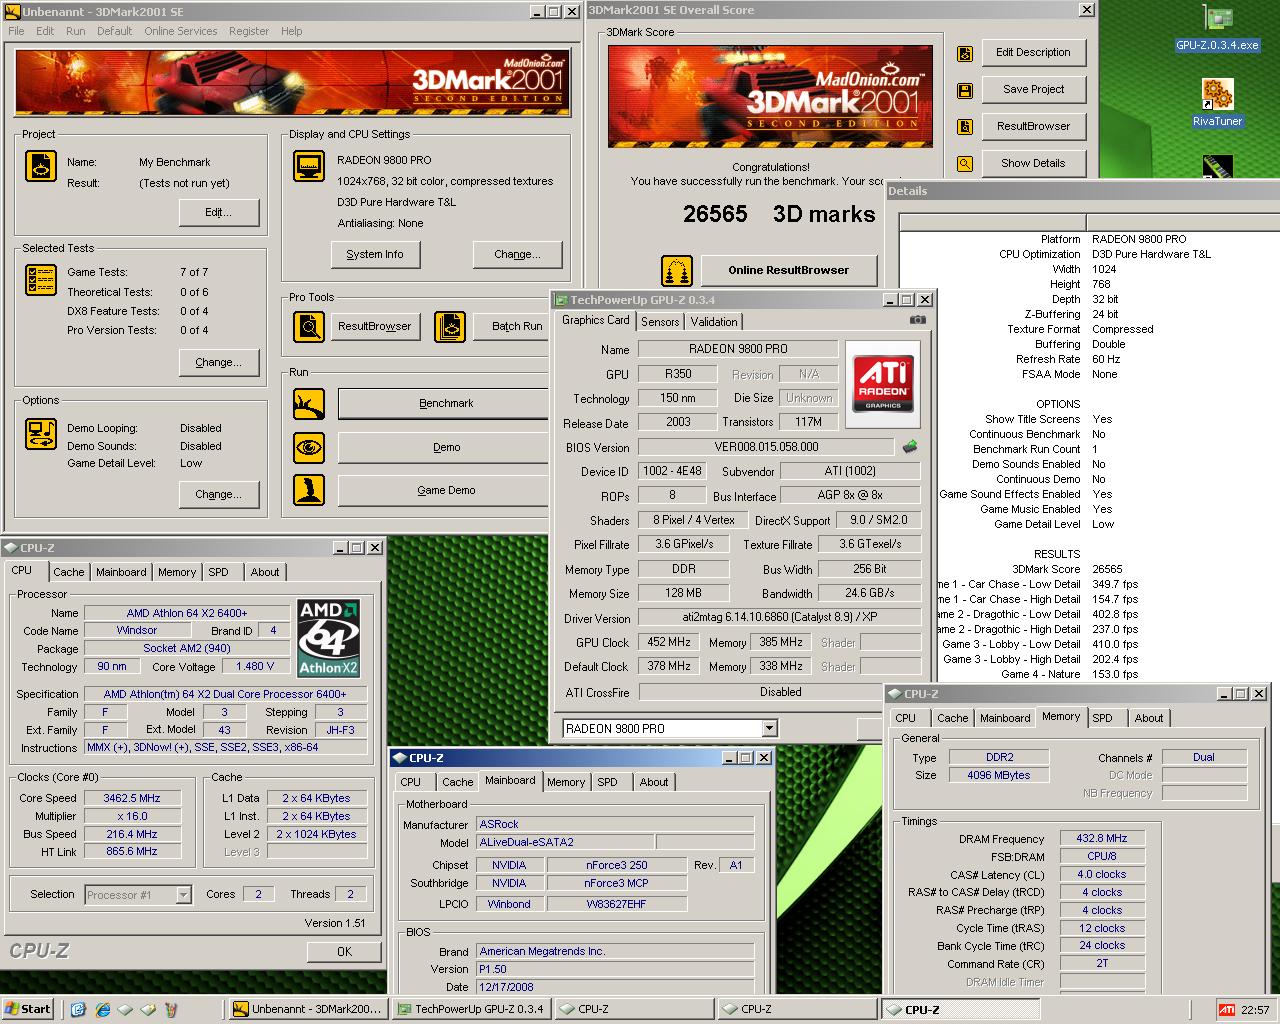1280x1024 pixels.
Task: Open the Online Services menu
Action: [x=180, y=31]
